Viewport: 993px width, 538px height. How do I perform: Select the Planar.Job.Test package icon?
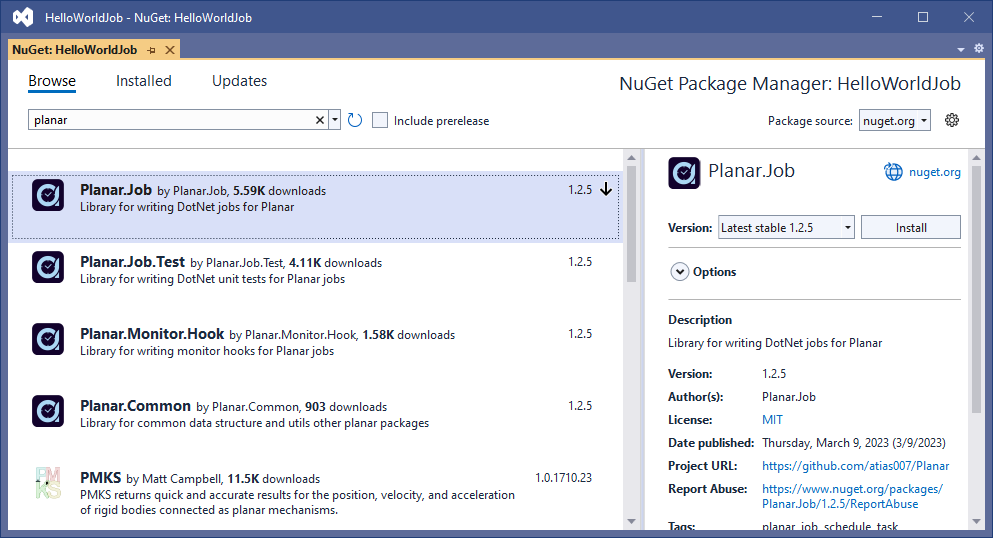pyautogui.click(x=48, y=267)
